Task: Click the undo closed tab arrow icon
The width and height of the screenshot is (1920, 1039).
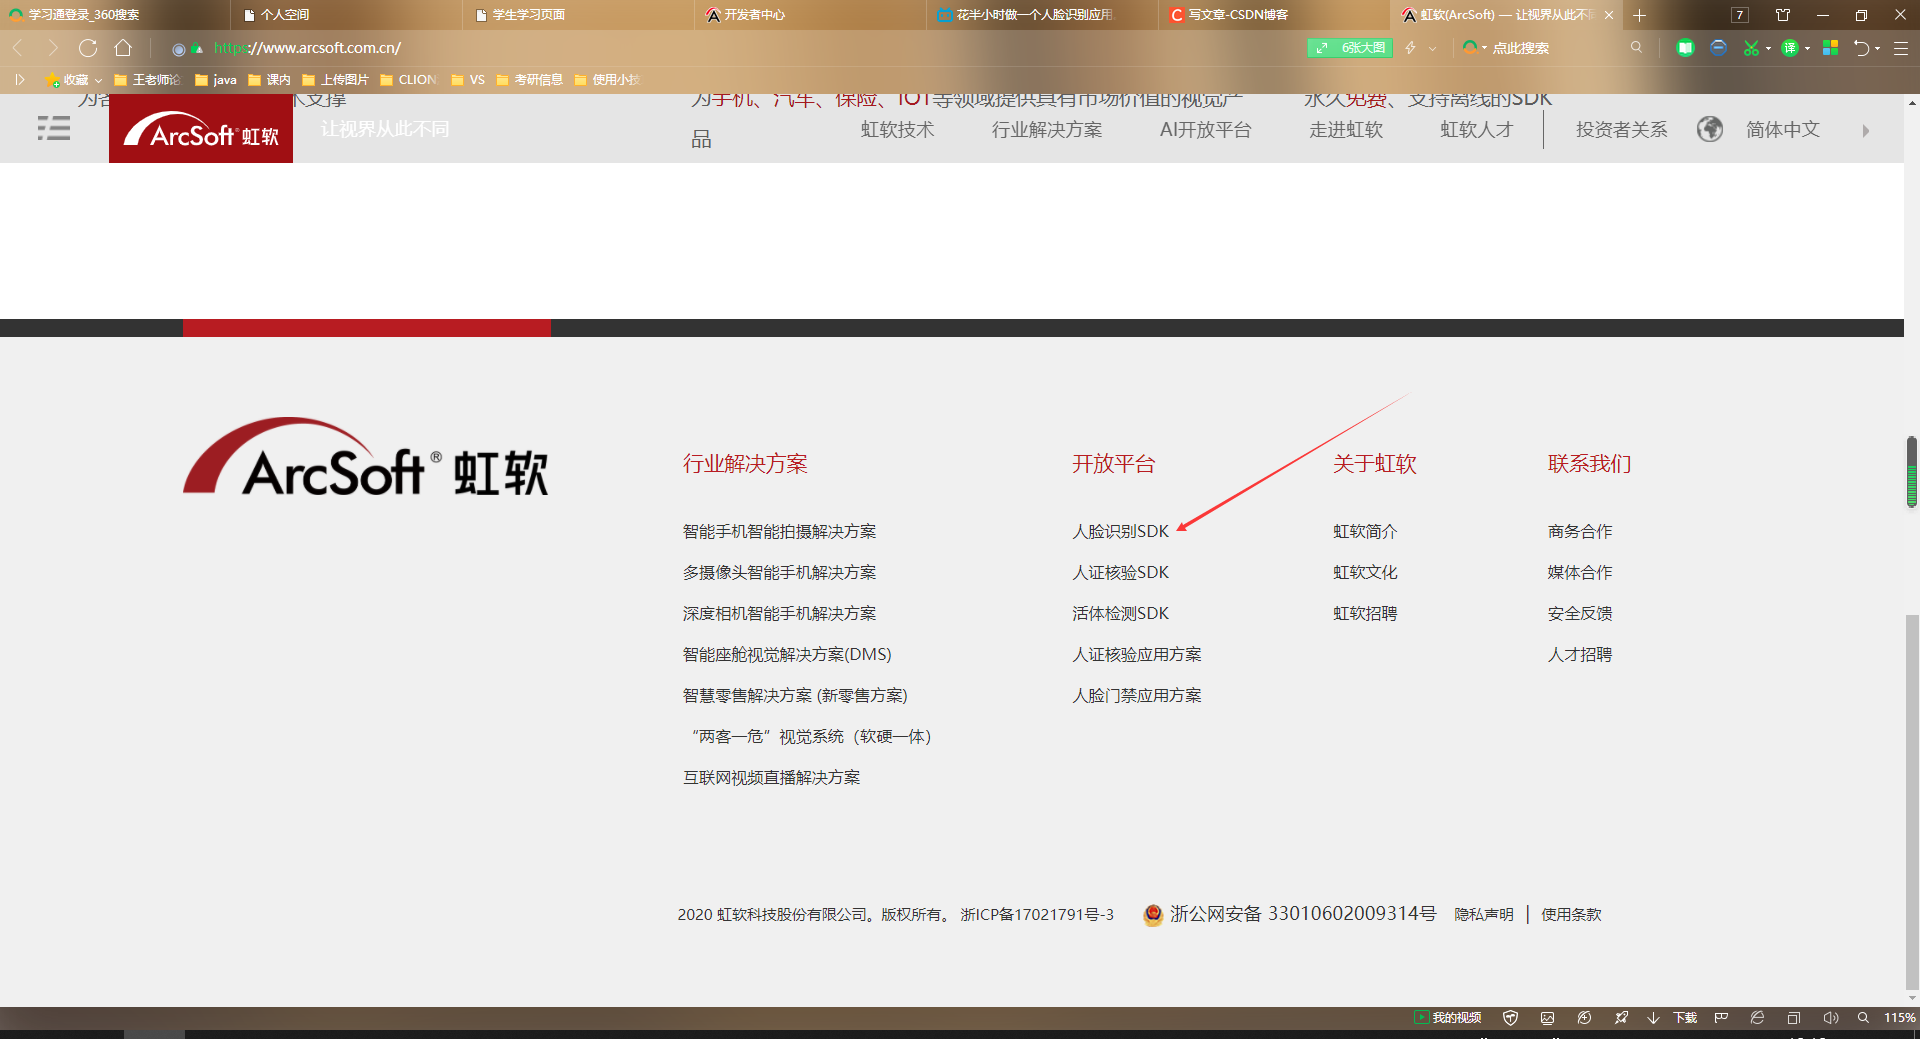Action: tap(1861, 48)
